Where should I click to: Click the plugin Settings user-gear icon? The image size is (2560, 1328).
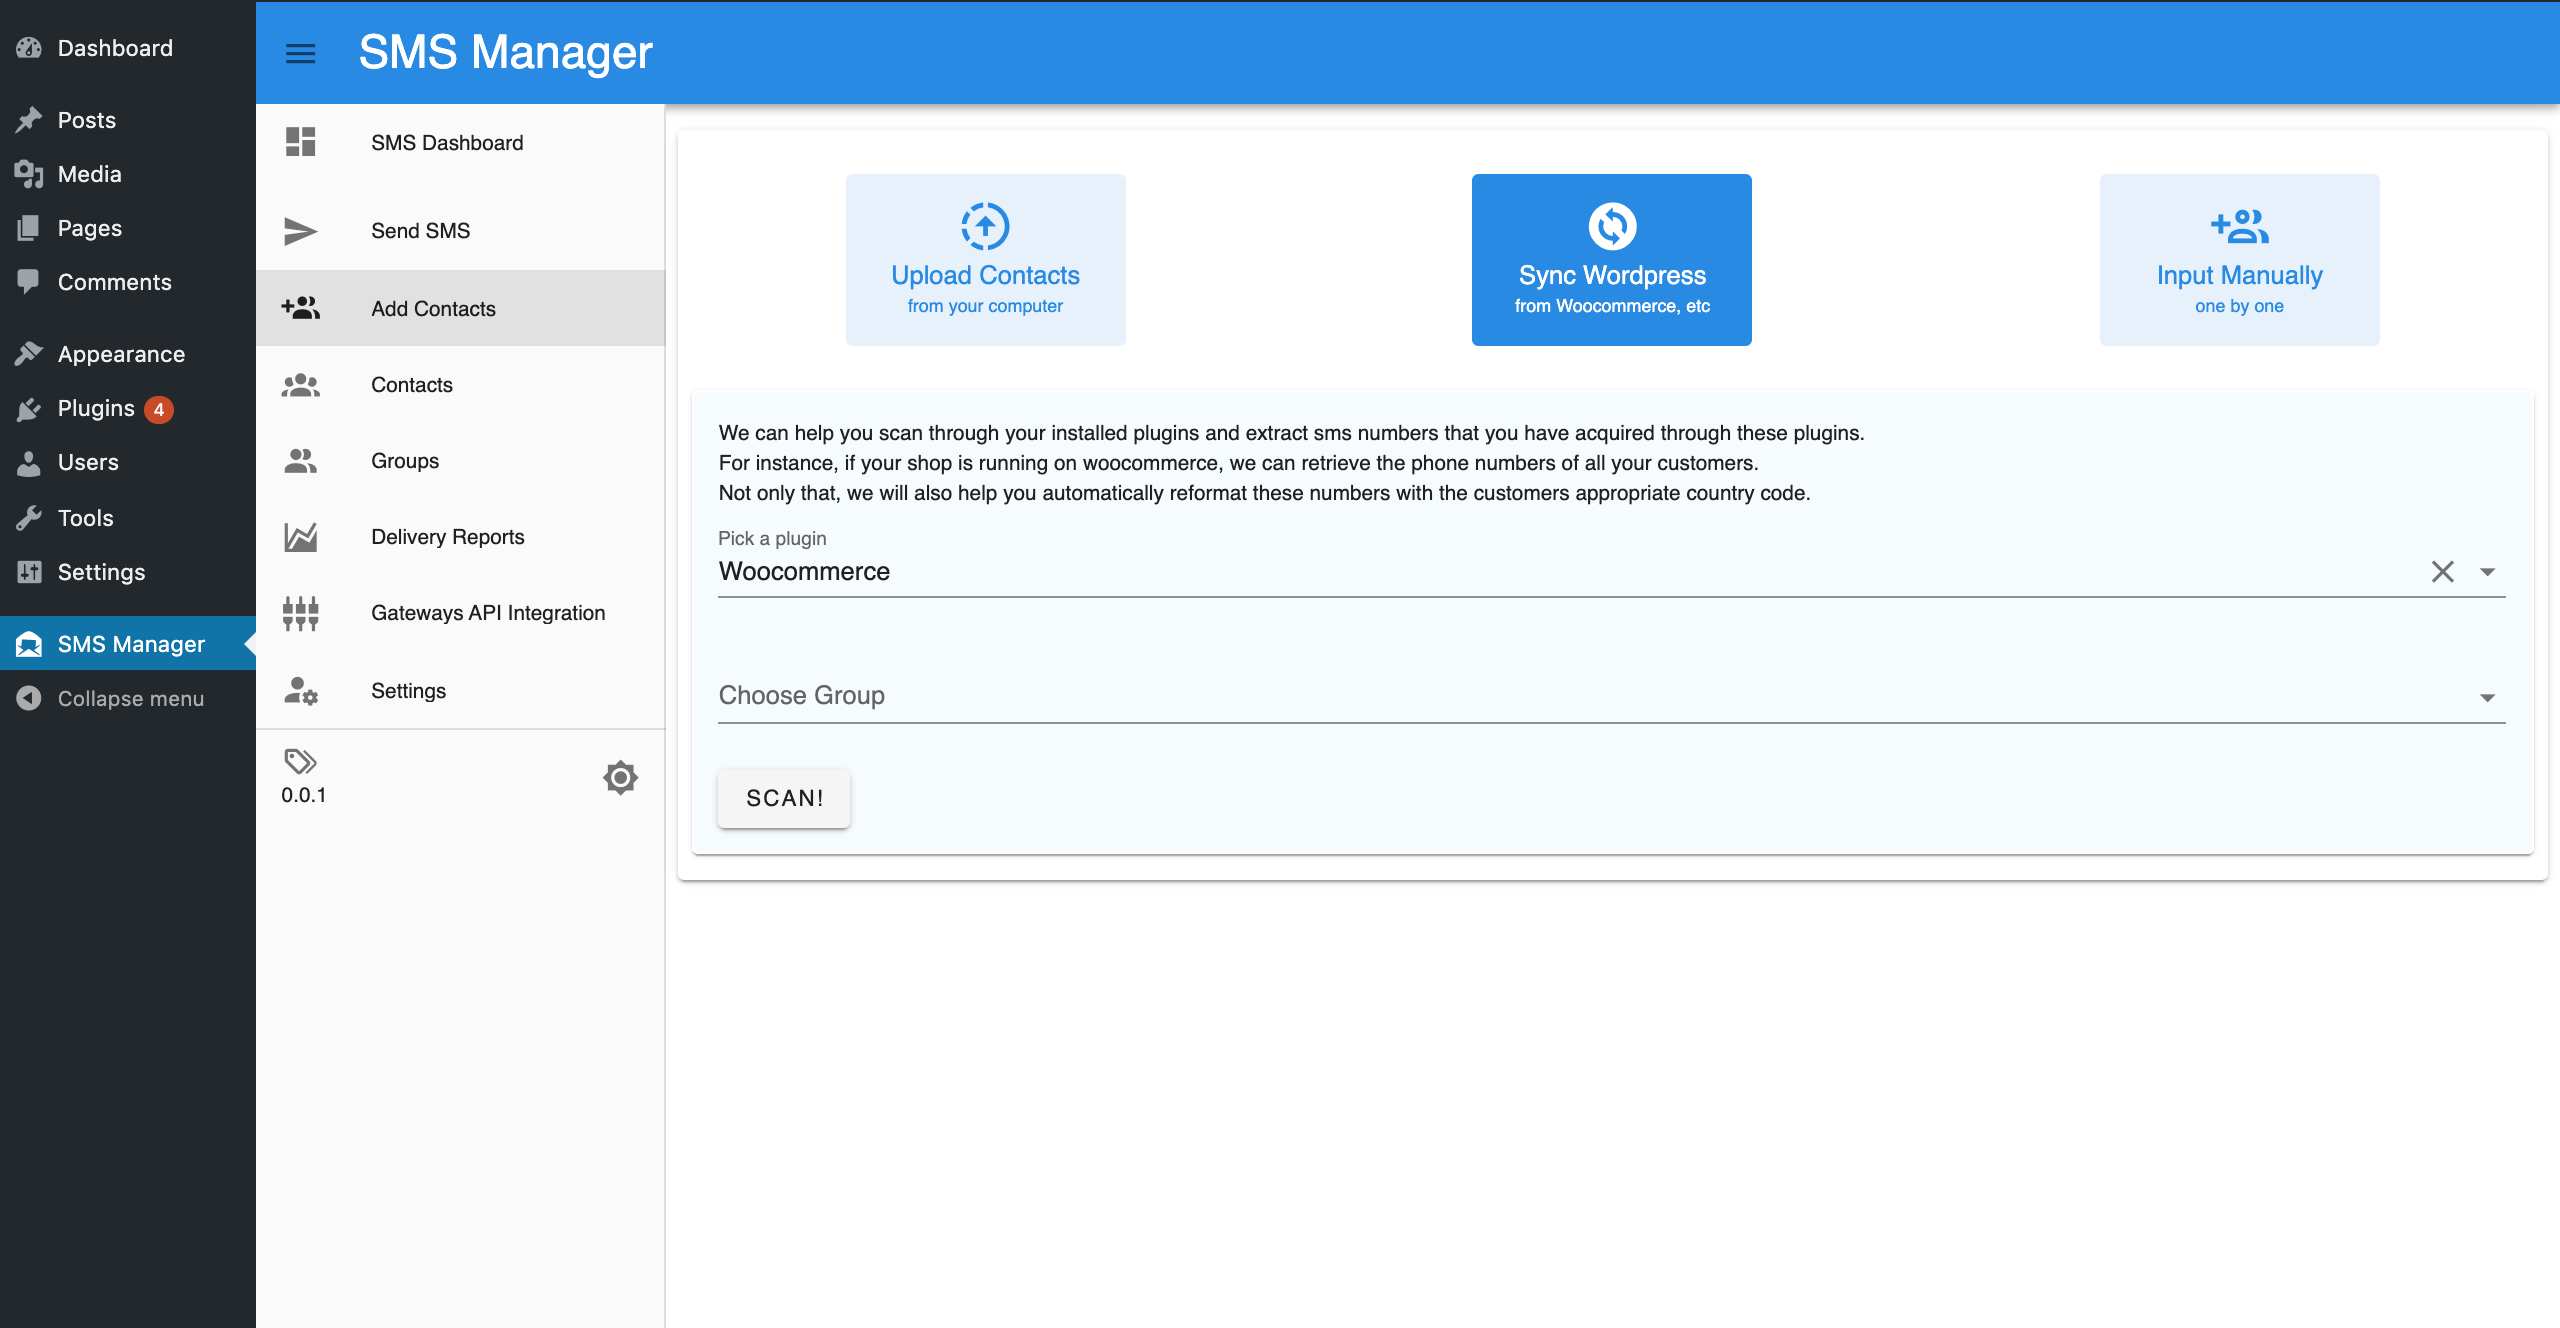coord(300,691)
